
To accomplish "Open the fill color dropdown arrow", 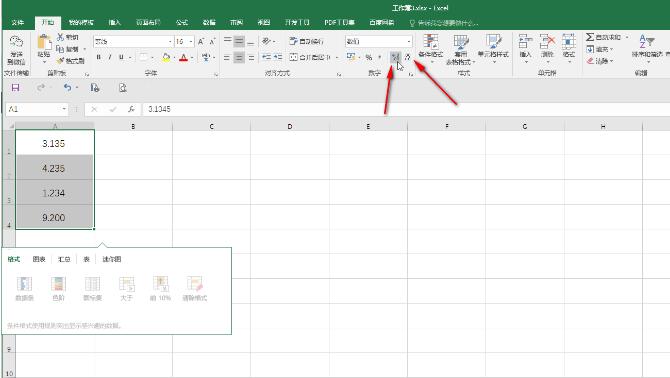I will (174, 57).
